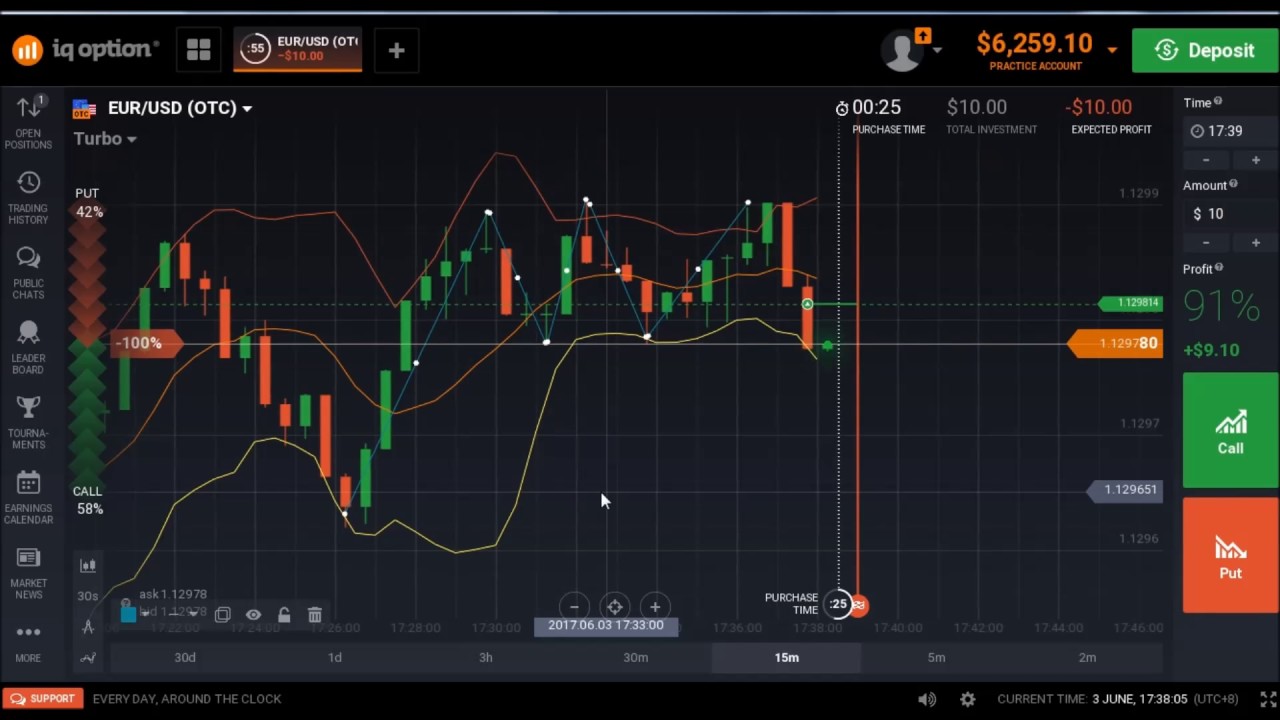Click the help icon beside Time
The image size is (1280, 720).
click(1217, 102)
